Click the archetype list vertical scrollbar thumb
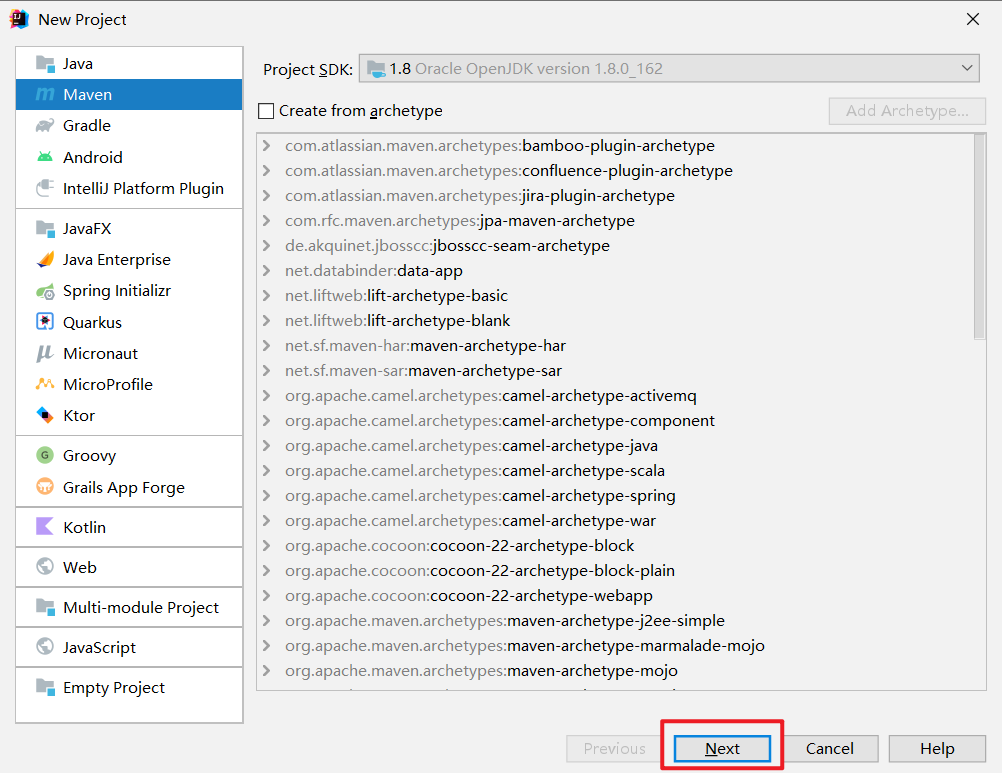 pos(979,236)
